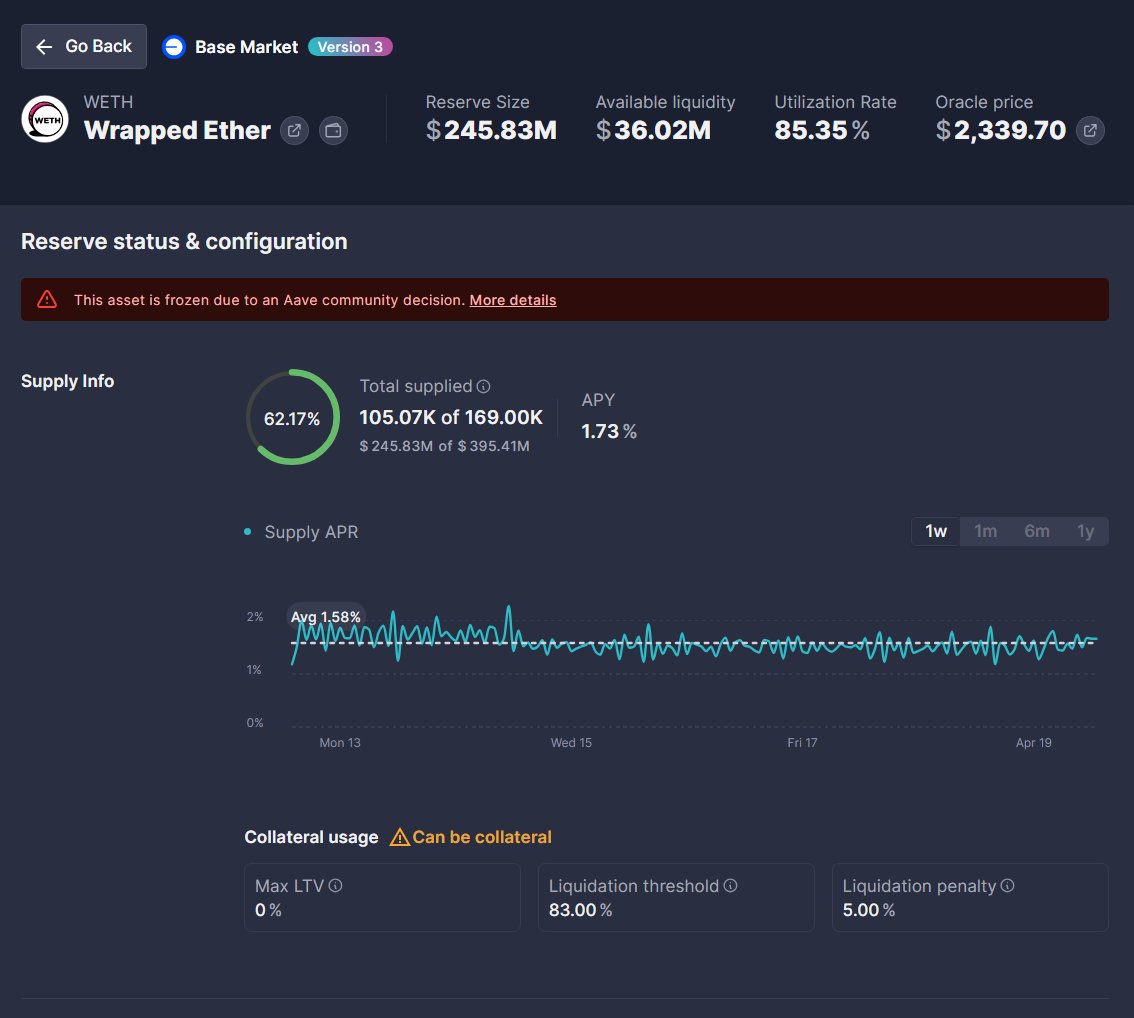Select the 1y chart range tab
Image resolution: width=1134 pixels, height=1018 pixels.
(x=1086, y=531)
